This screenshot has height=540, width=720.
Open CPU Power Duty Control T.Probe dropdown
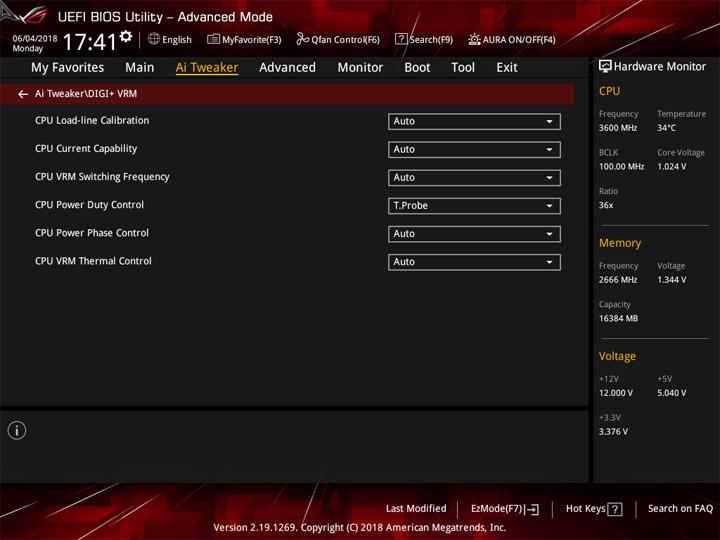tap(474, 206)
